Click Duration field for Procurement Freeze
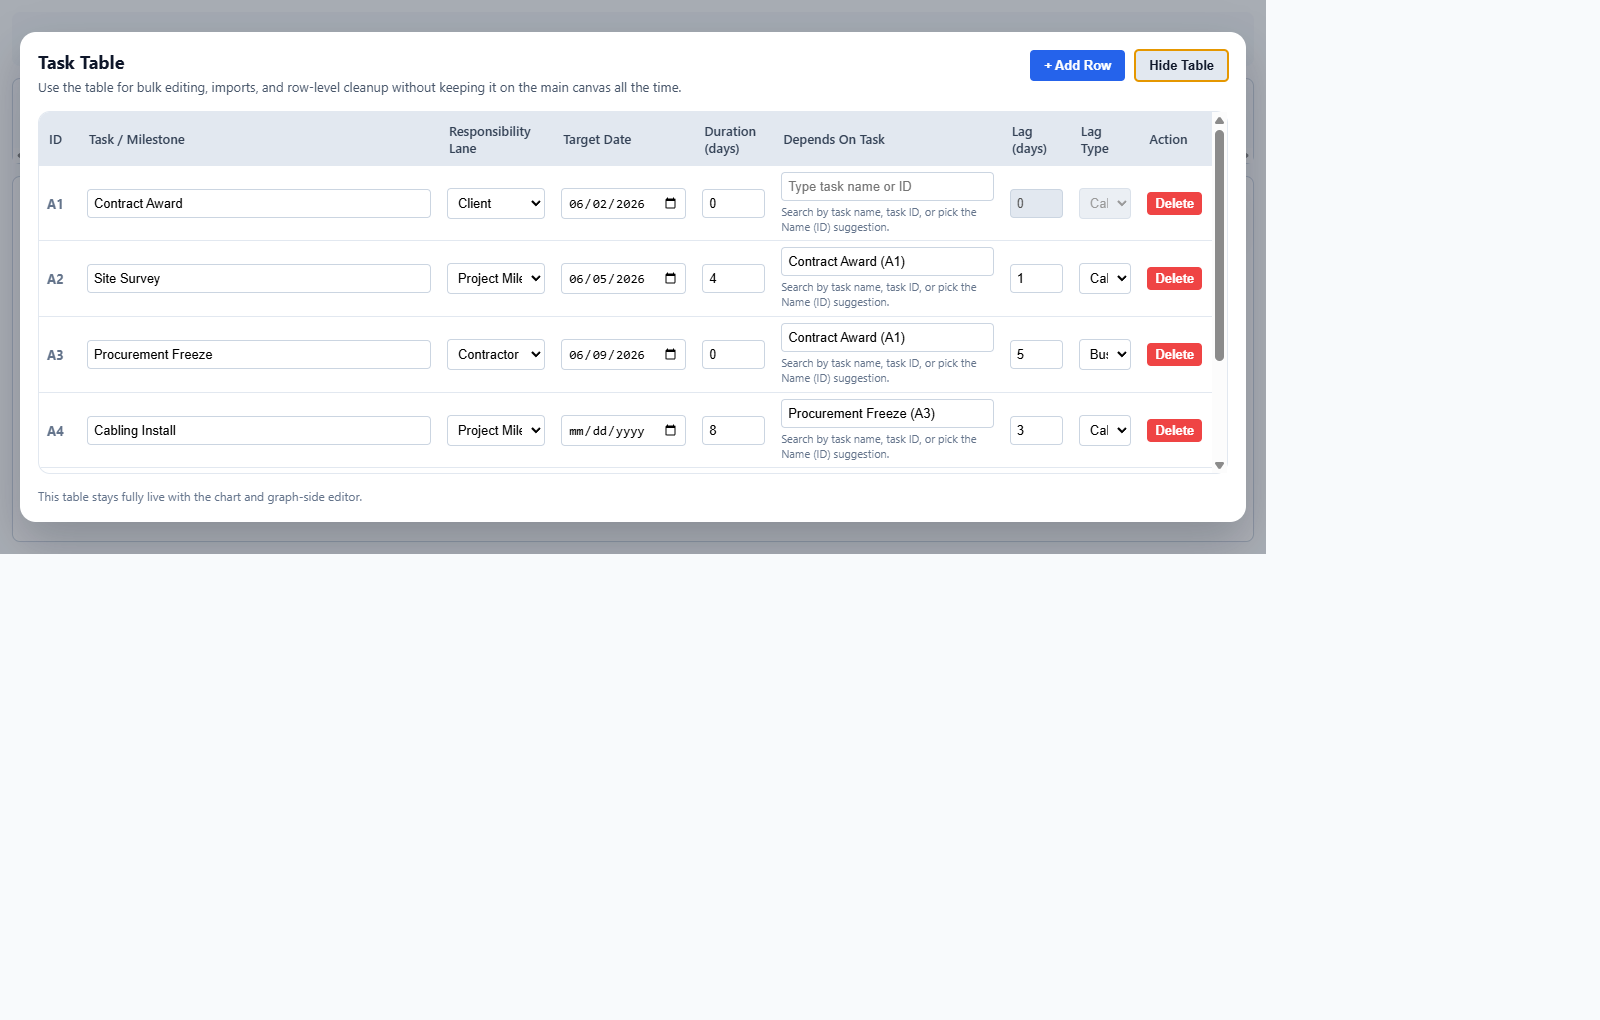This screenshot has width=1600, height=1020. [x=733, y=354]
